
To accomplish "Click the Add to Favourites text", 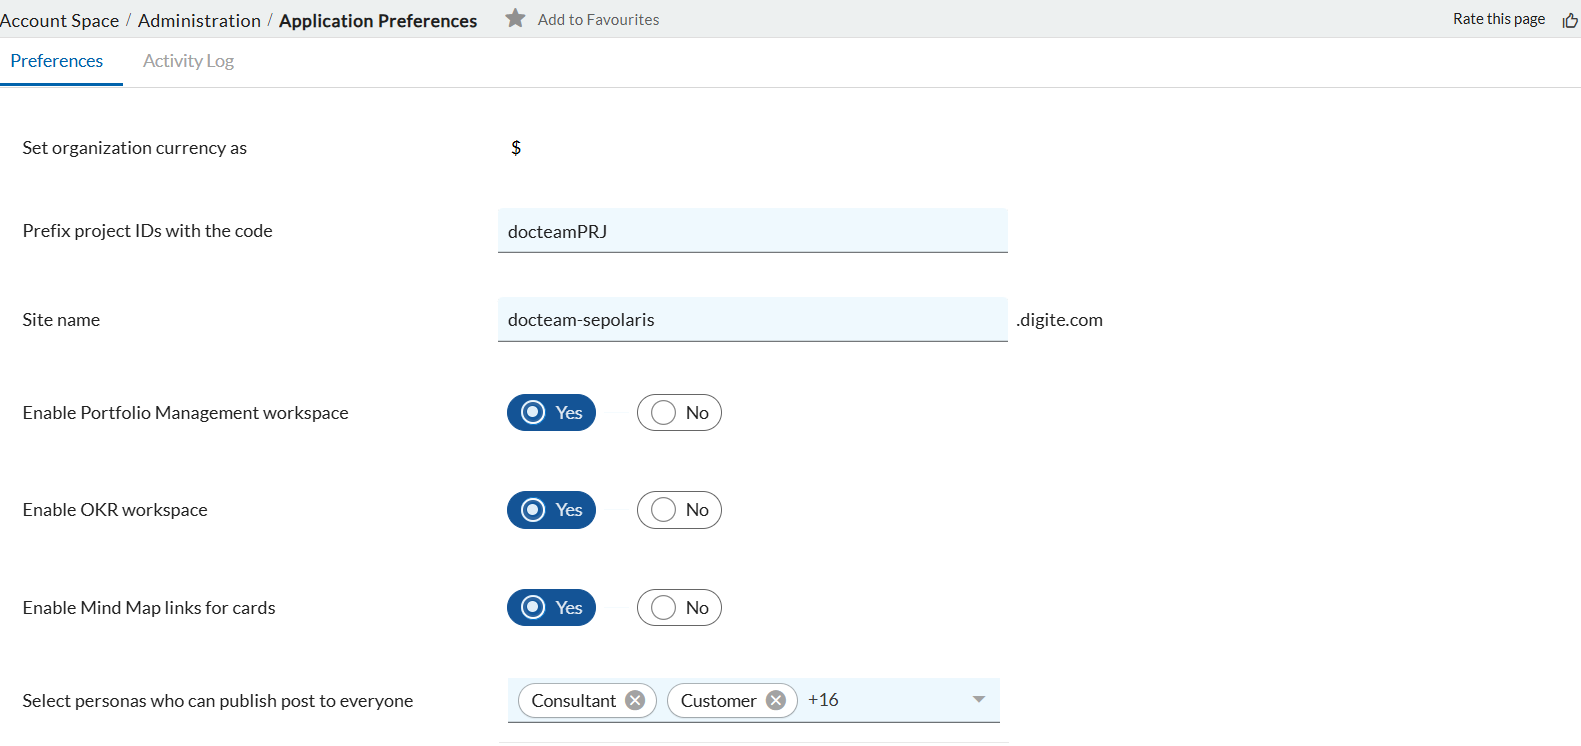I will tap(598, 19).
